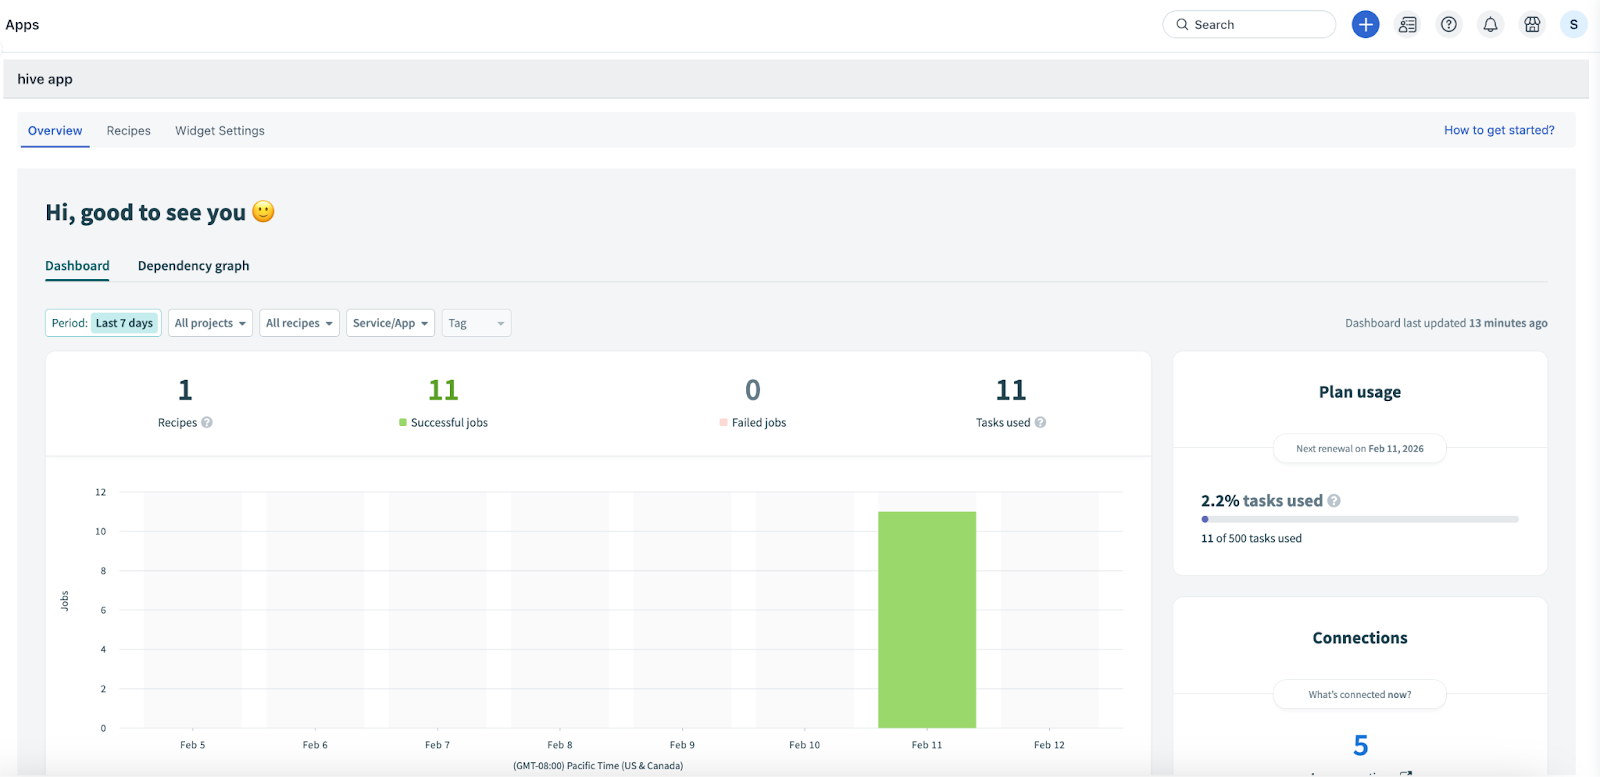
Task: Open the news feed icon in top bar
Action: 1407,24
